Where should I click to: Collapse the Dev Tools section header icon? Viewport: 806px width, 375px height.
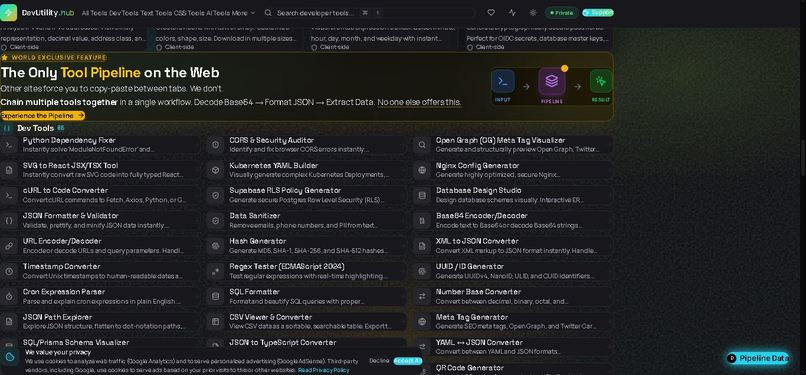pyautogui.click(x=7, y=128)
